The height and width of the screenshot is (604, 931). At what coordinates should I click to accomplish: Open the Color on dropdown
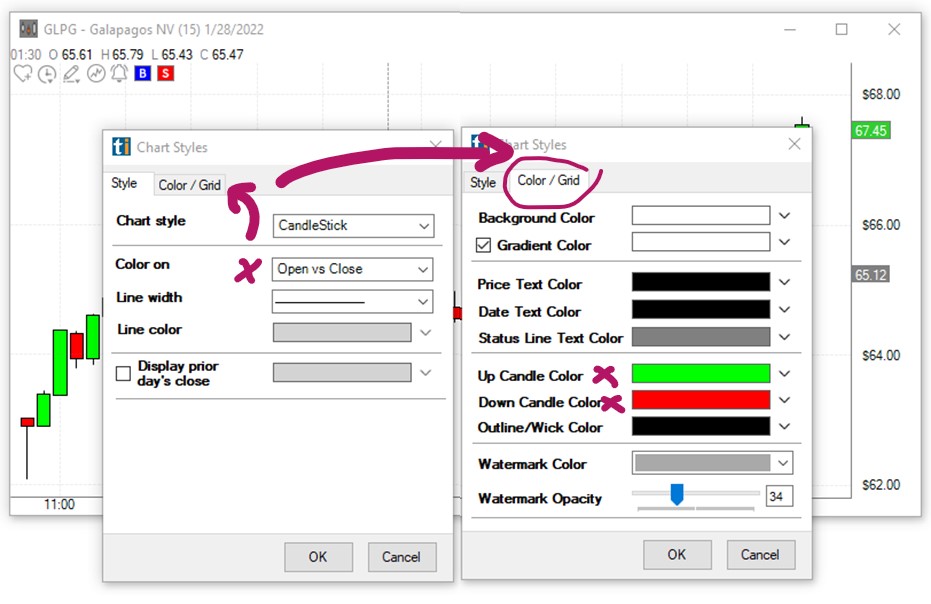pos(353,269)
